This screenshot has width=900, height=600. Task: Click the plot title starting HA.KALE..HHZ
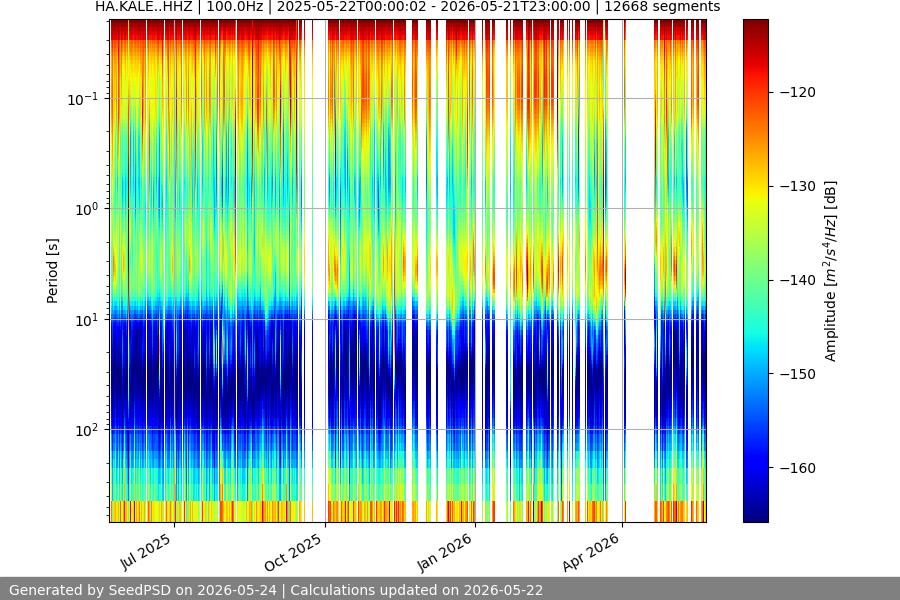(408, 7)
